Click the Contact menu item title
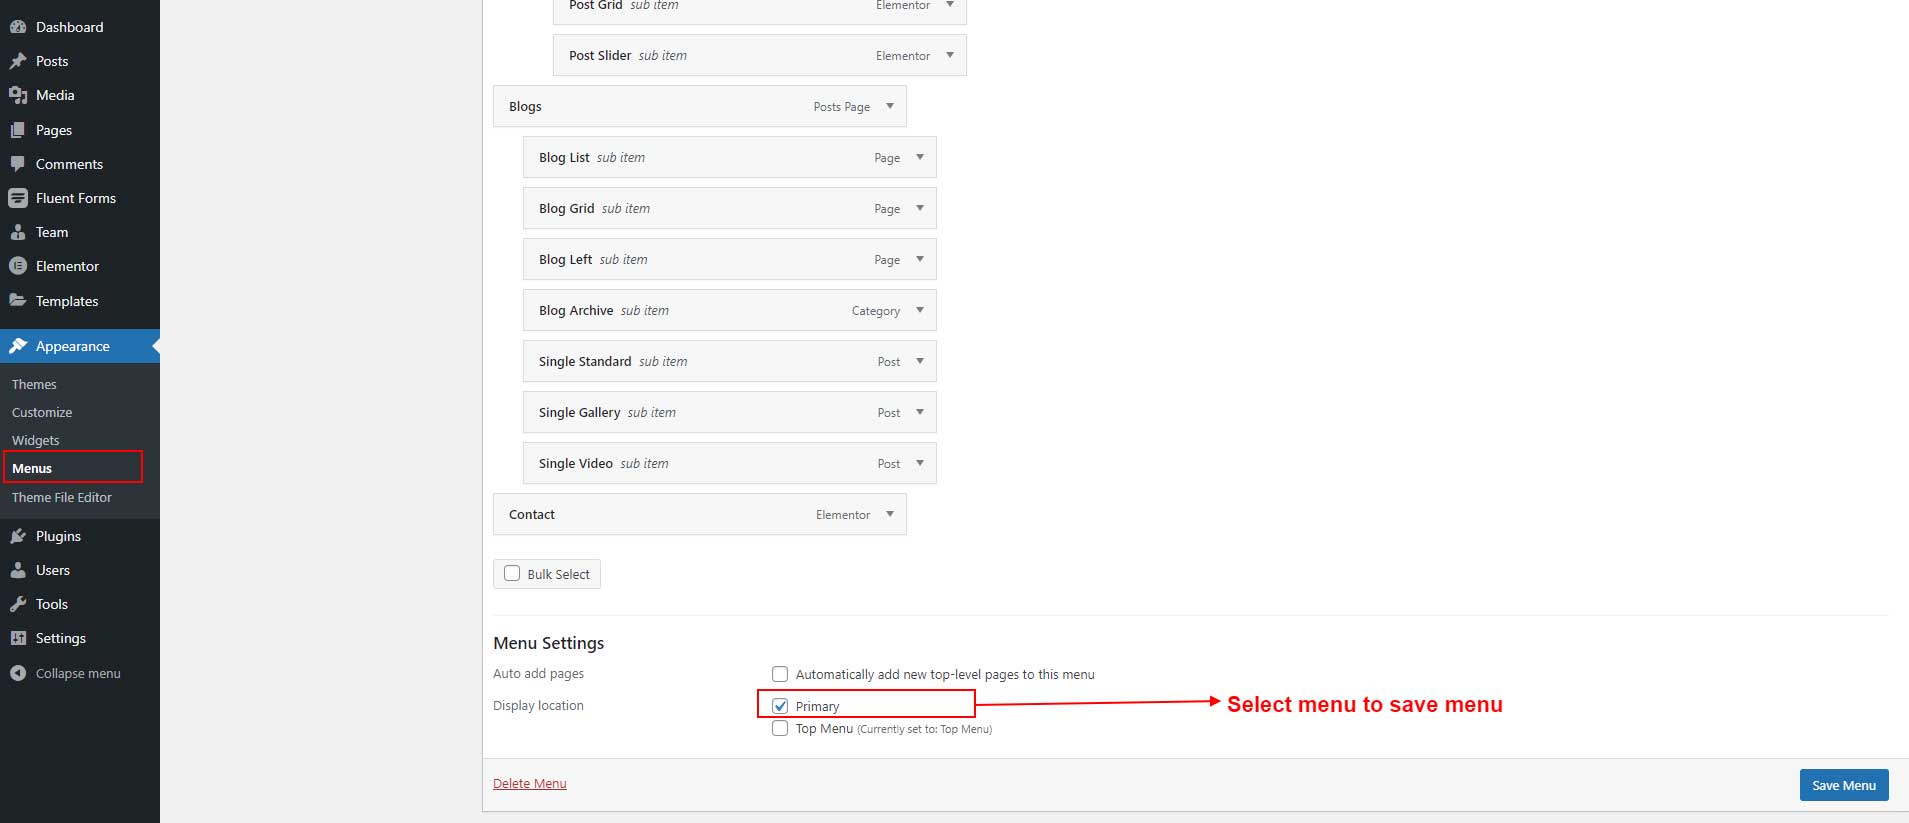Viewport: 1909px width, 823px height. point(532,514)
